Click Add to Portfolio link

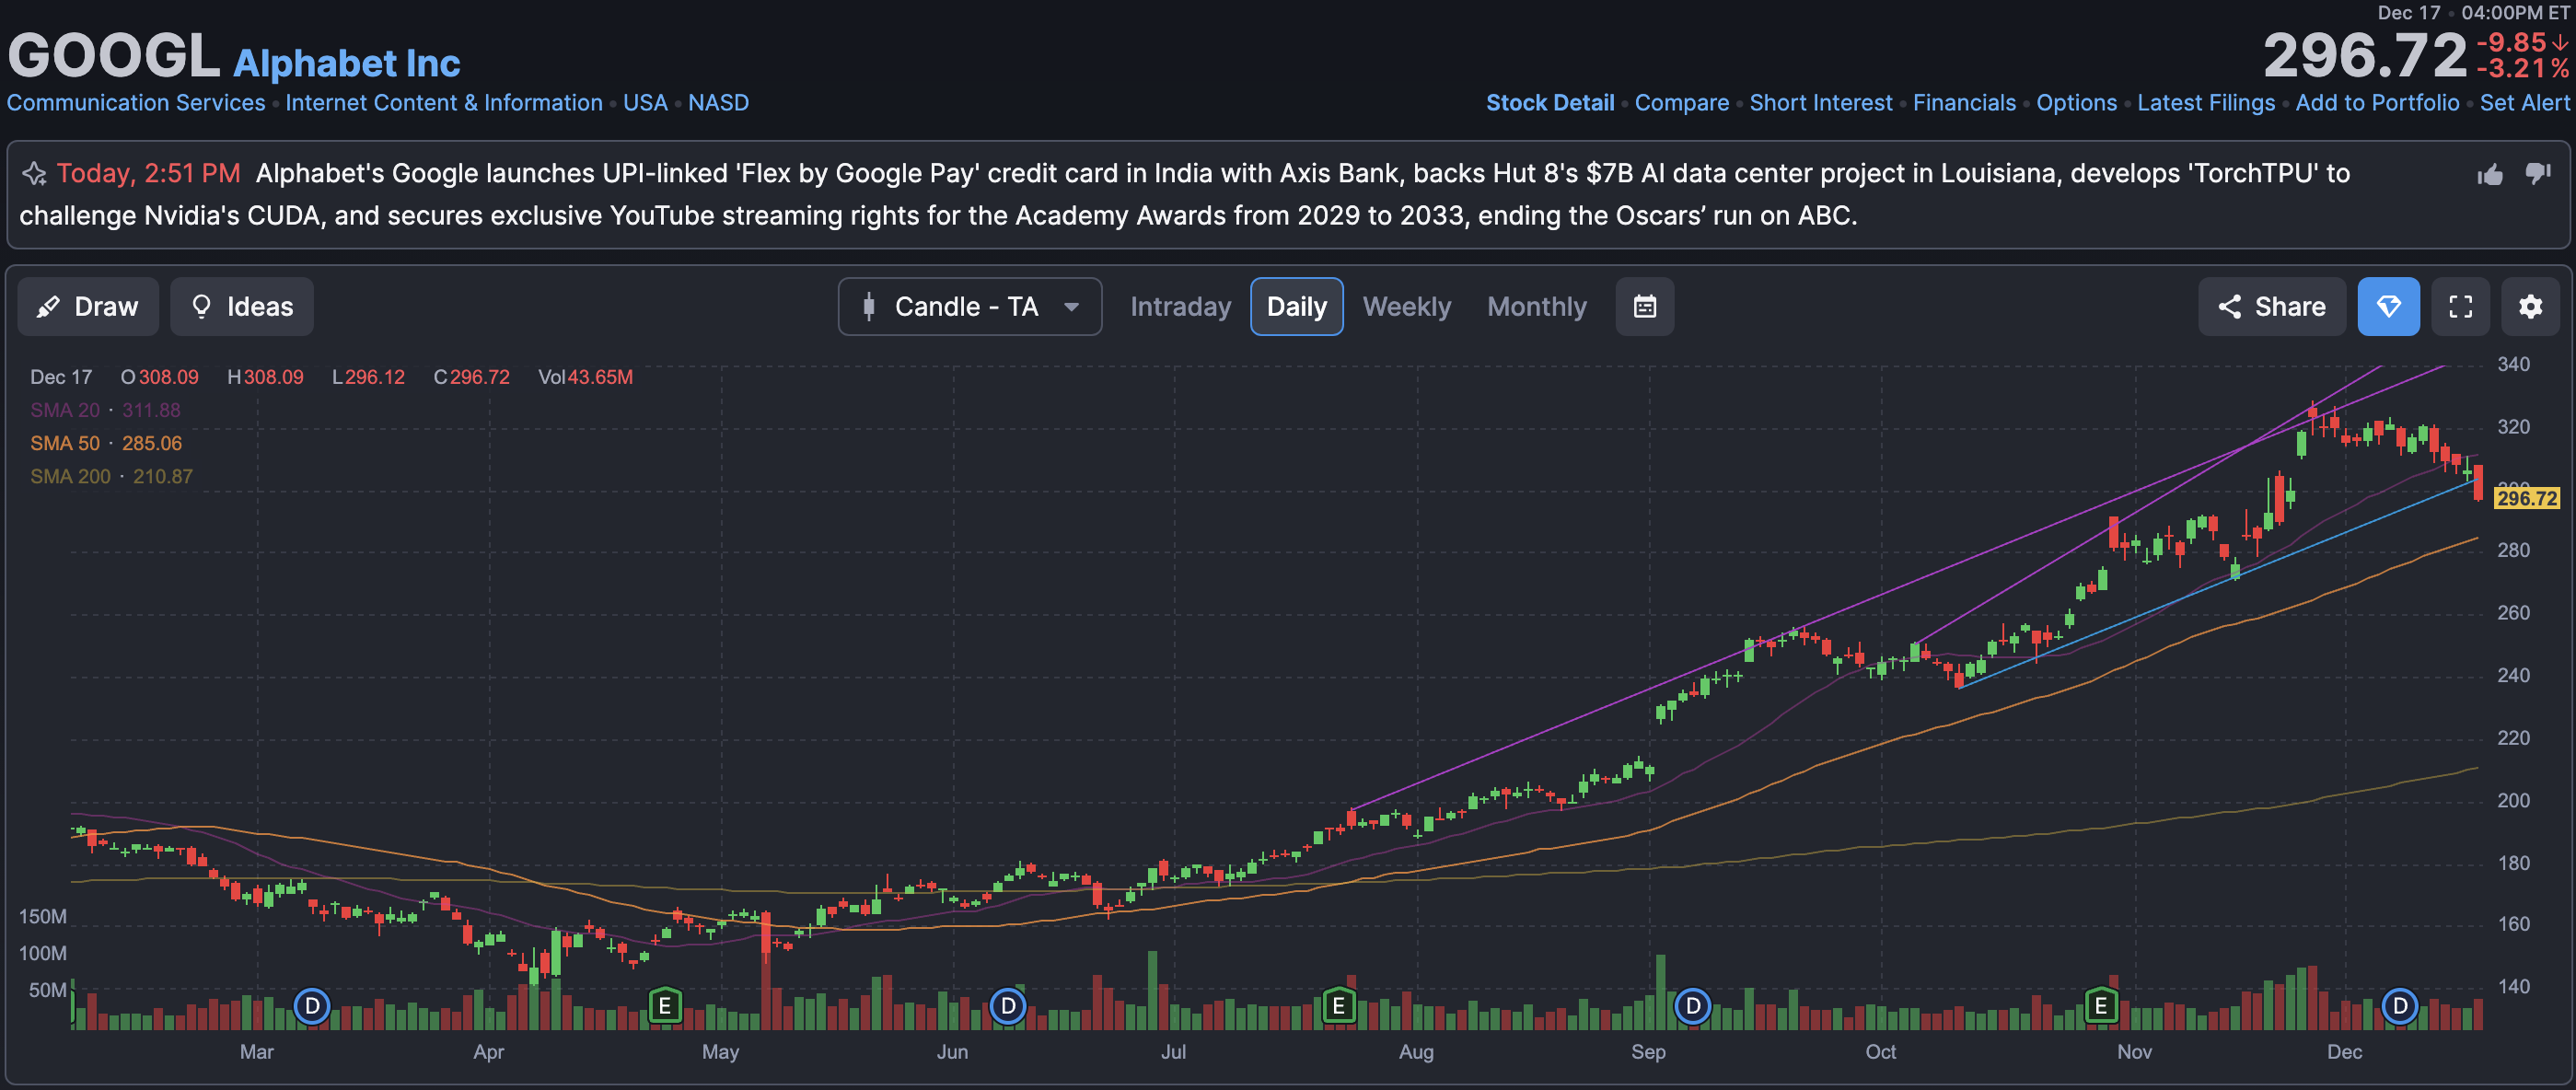click(x=2376, y=103)
